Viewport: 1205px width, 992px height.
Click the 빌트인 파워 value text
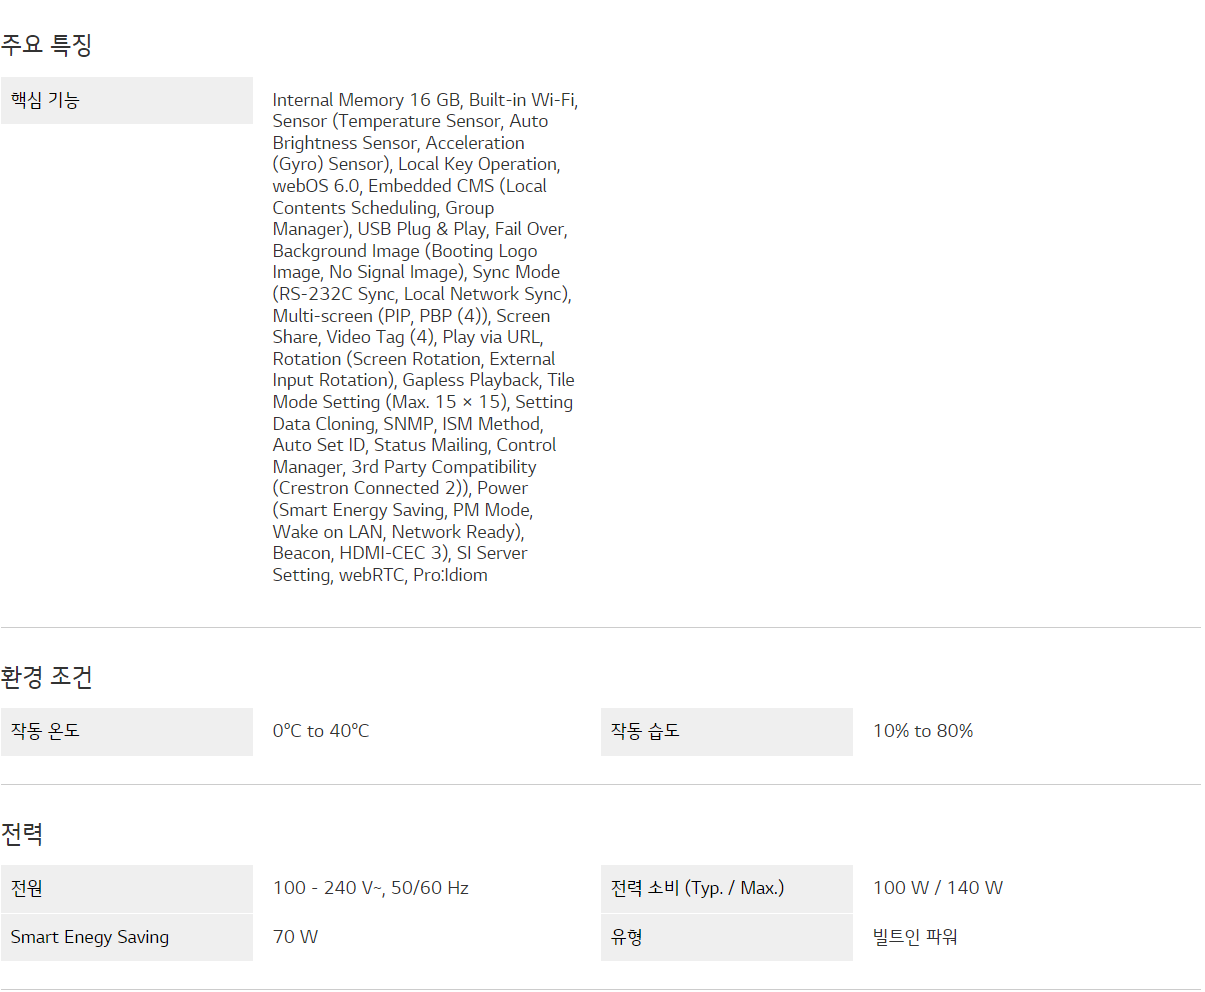(915, 937)
